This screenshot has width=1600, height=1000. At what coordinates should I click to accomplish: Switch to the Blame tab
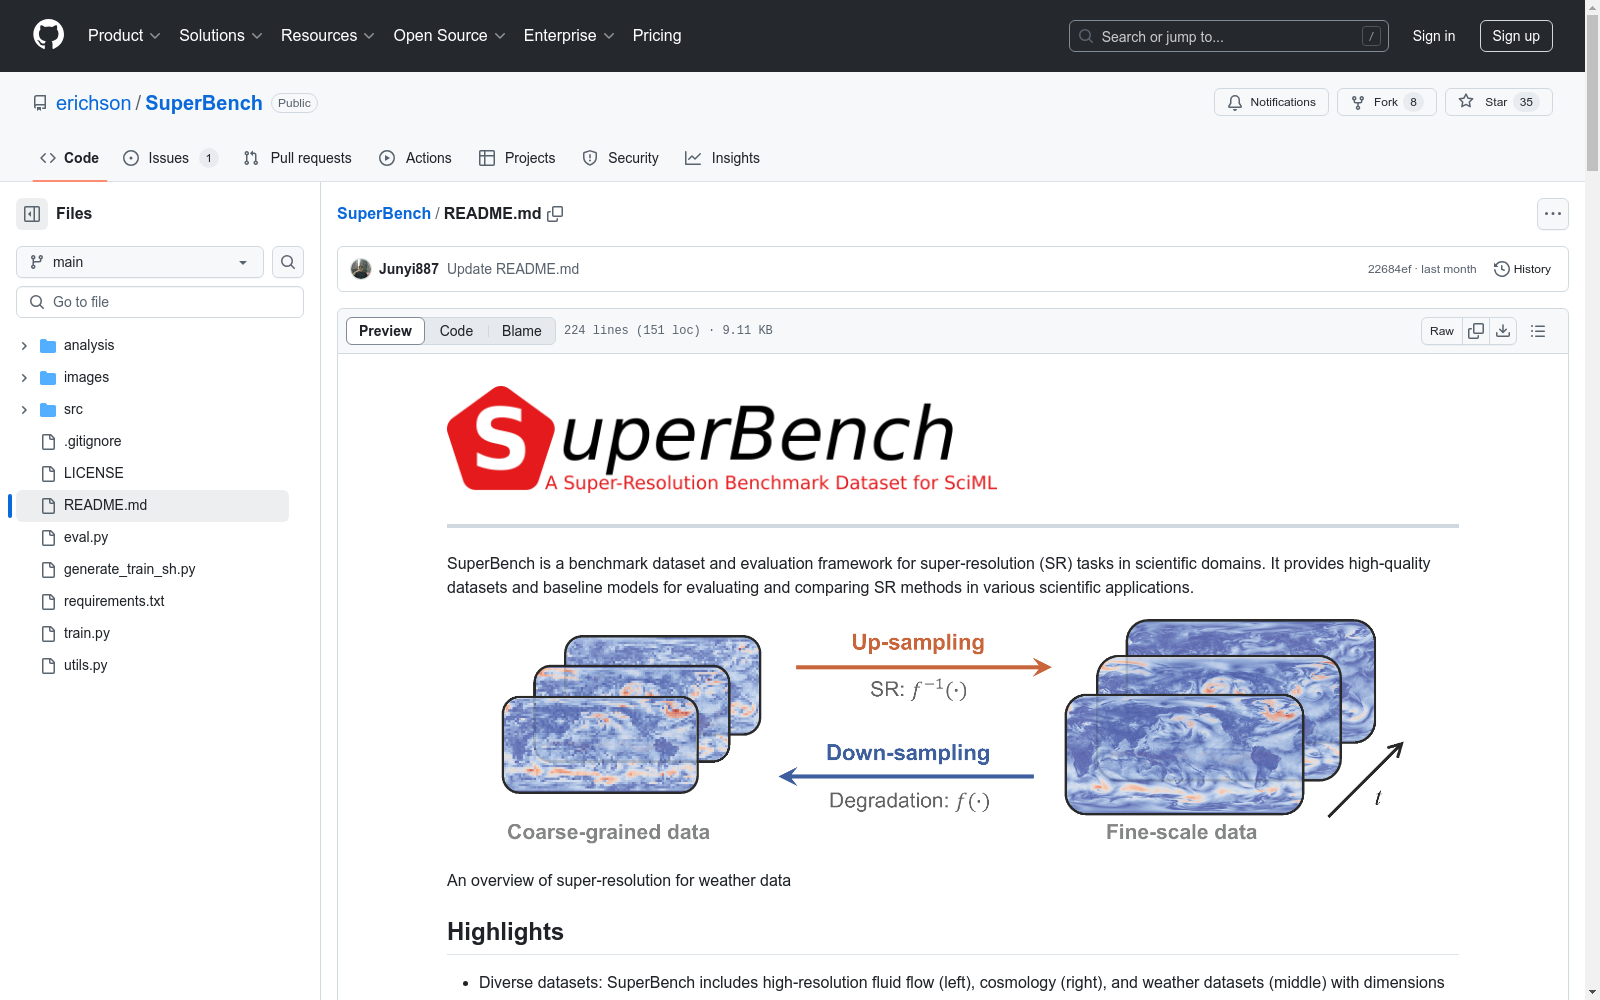[521, 330]
